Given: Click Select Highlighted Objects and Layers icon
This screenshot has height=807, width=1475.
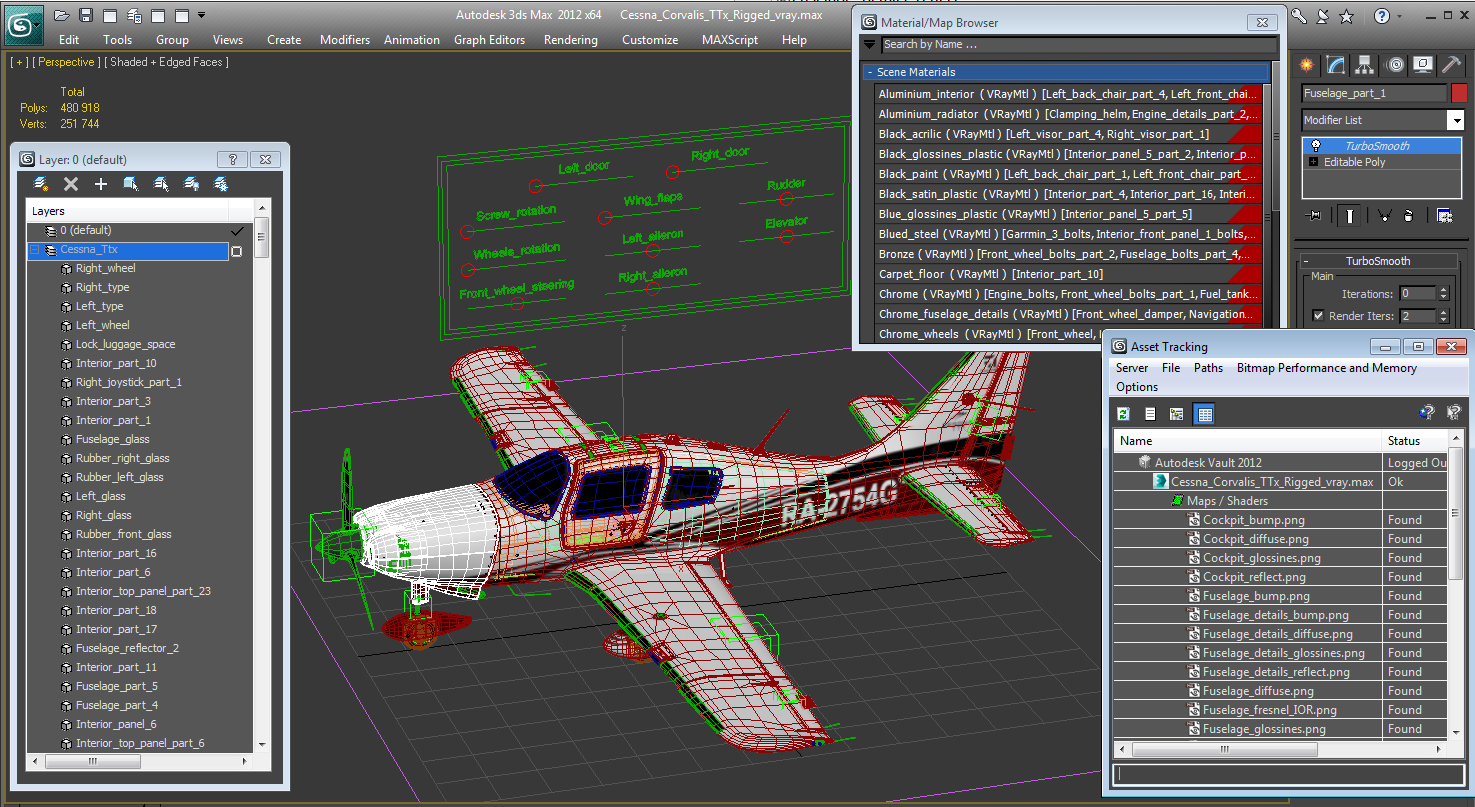Looking at the screenshot, I should click(131, 184).
